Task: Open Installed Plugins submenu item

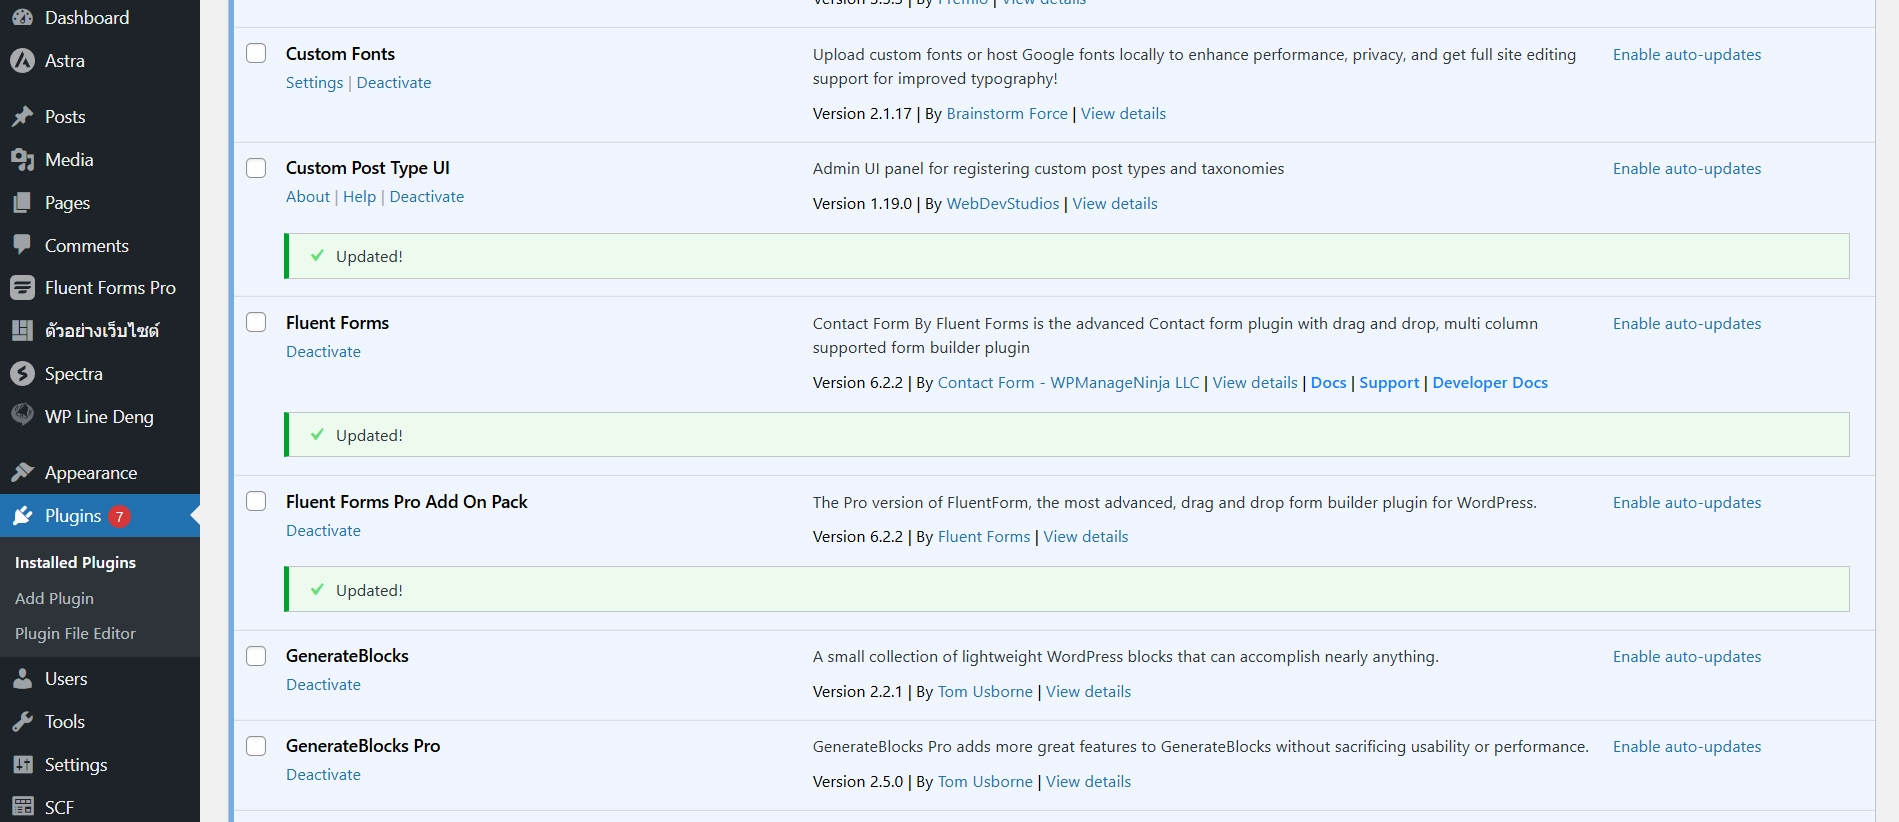Action: 75,562
